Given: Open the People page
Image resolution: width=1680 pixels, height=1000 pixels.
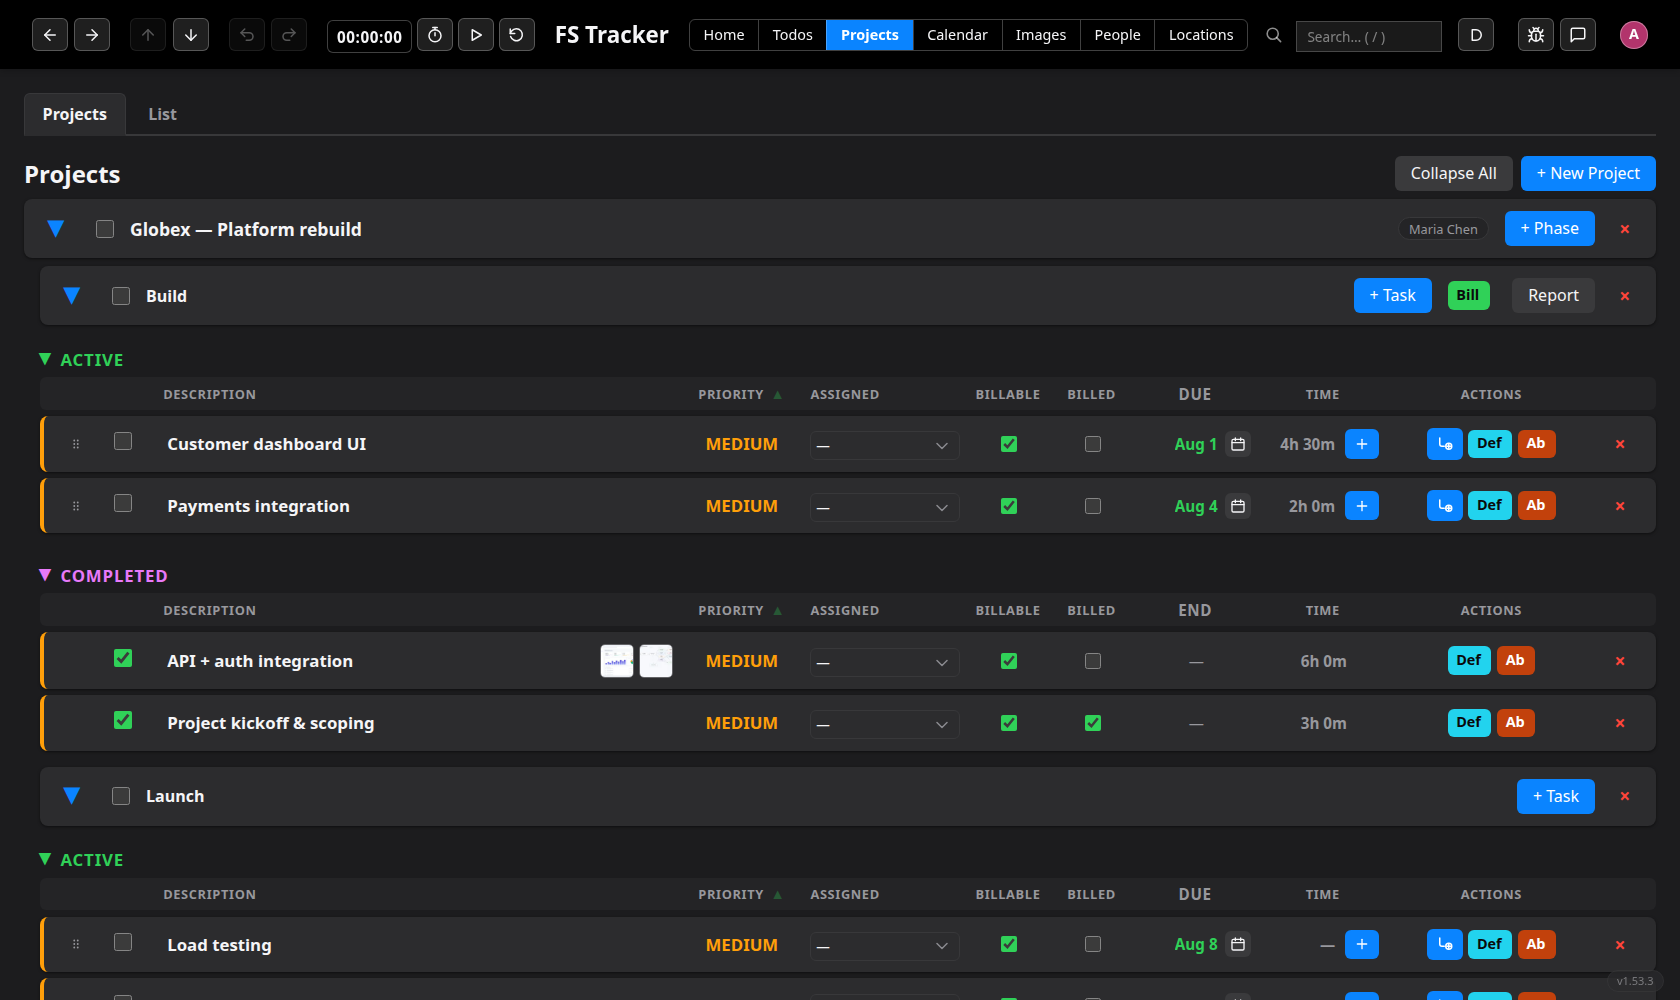Looking at the screenshot, I should tap(1117, 35).
